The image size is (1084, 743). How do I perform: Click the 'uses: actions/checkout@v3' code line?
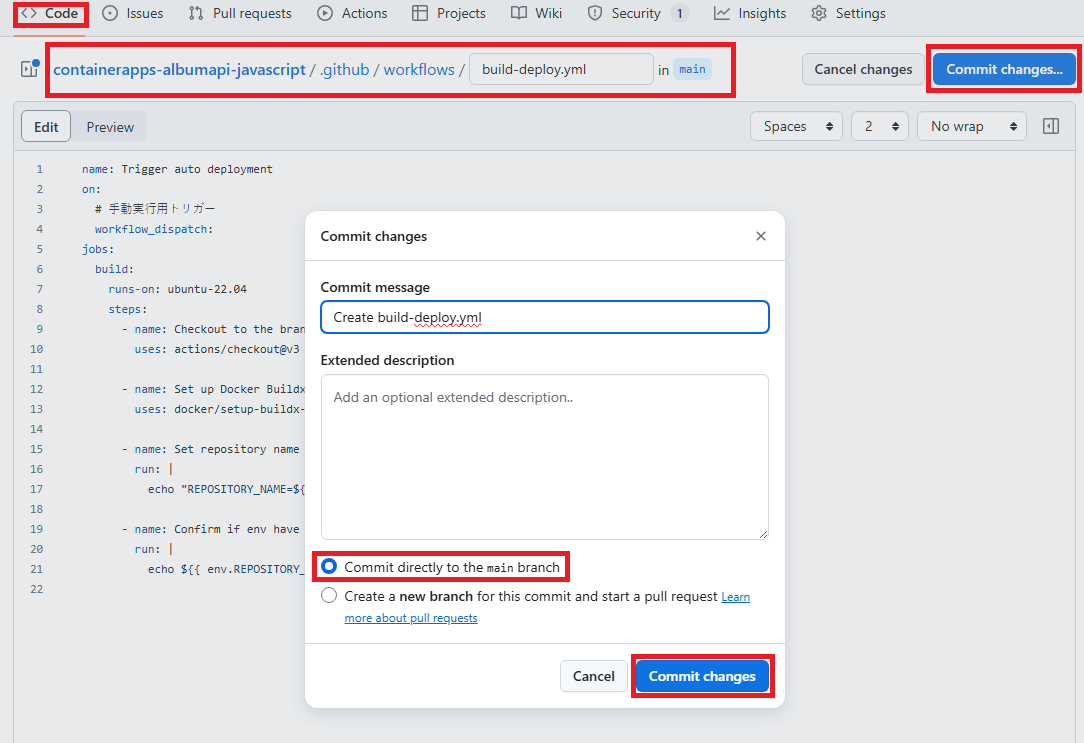[x=216, y=349]
